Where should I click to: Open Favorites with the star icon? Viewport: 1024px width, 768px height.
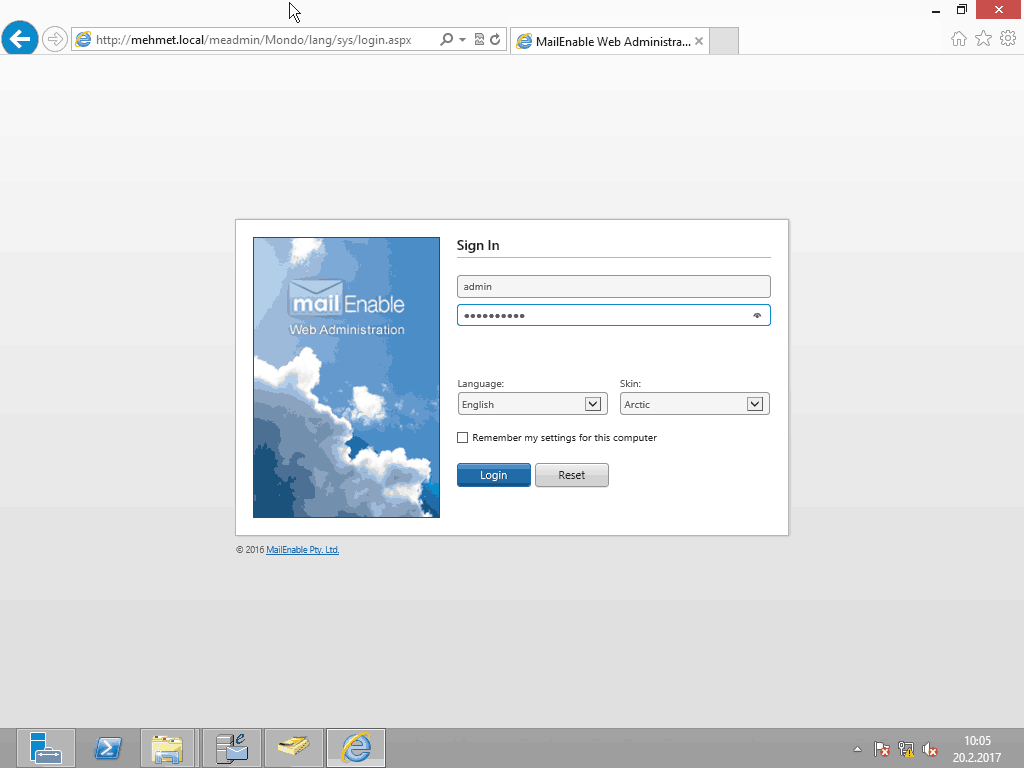[983, 39]
